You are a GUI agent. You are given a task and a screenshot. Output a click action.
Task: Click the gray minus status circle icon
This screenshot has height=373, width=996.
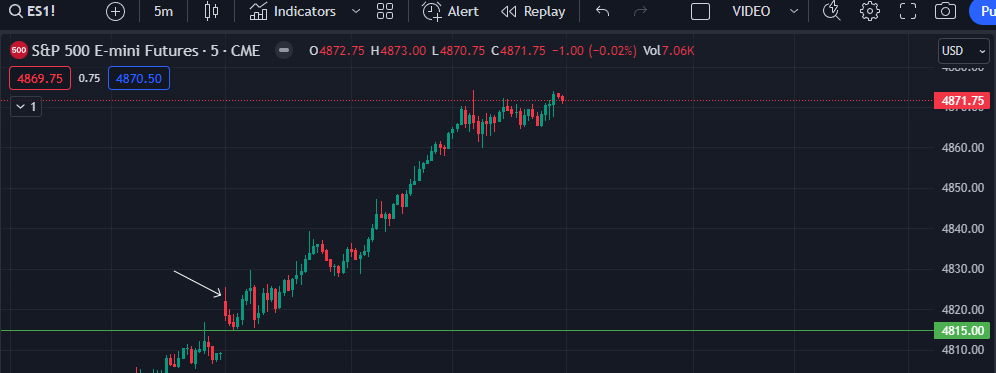tap(284, 51)
